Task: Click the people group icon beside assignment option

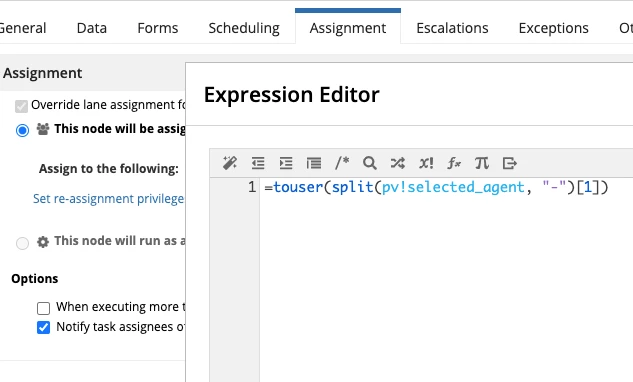Action: (x=43, y=129)
